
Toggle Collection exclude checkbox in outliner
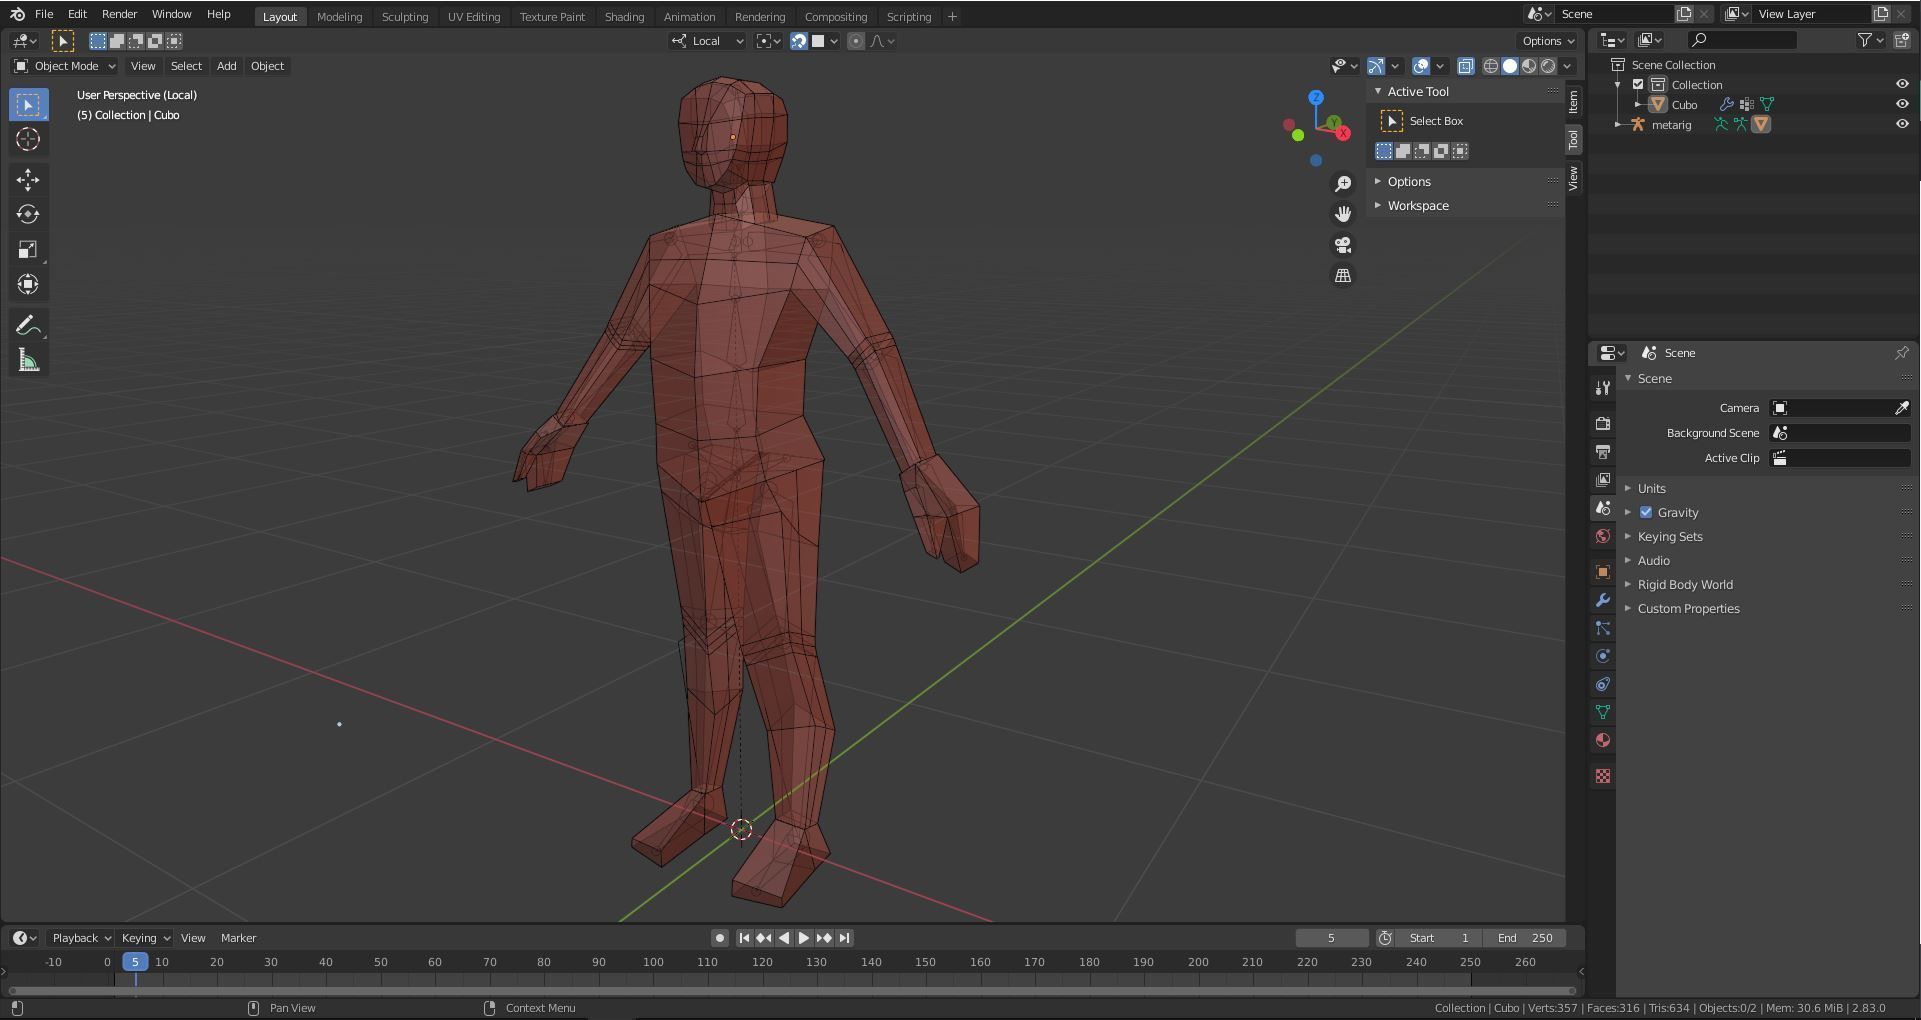click(1638, 85)
